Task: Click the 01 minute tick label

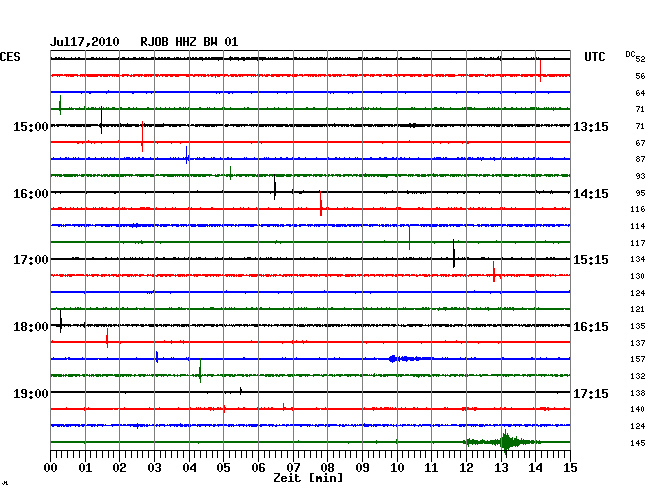Action: 85,467
